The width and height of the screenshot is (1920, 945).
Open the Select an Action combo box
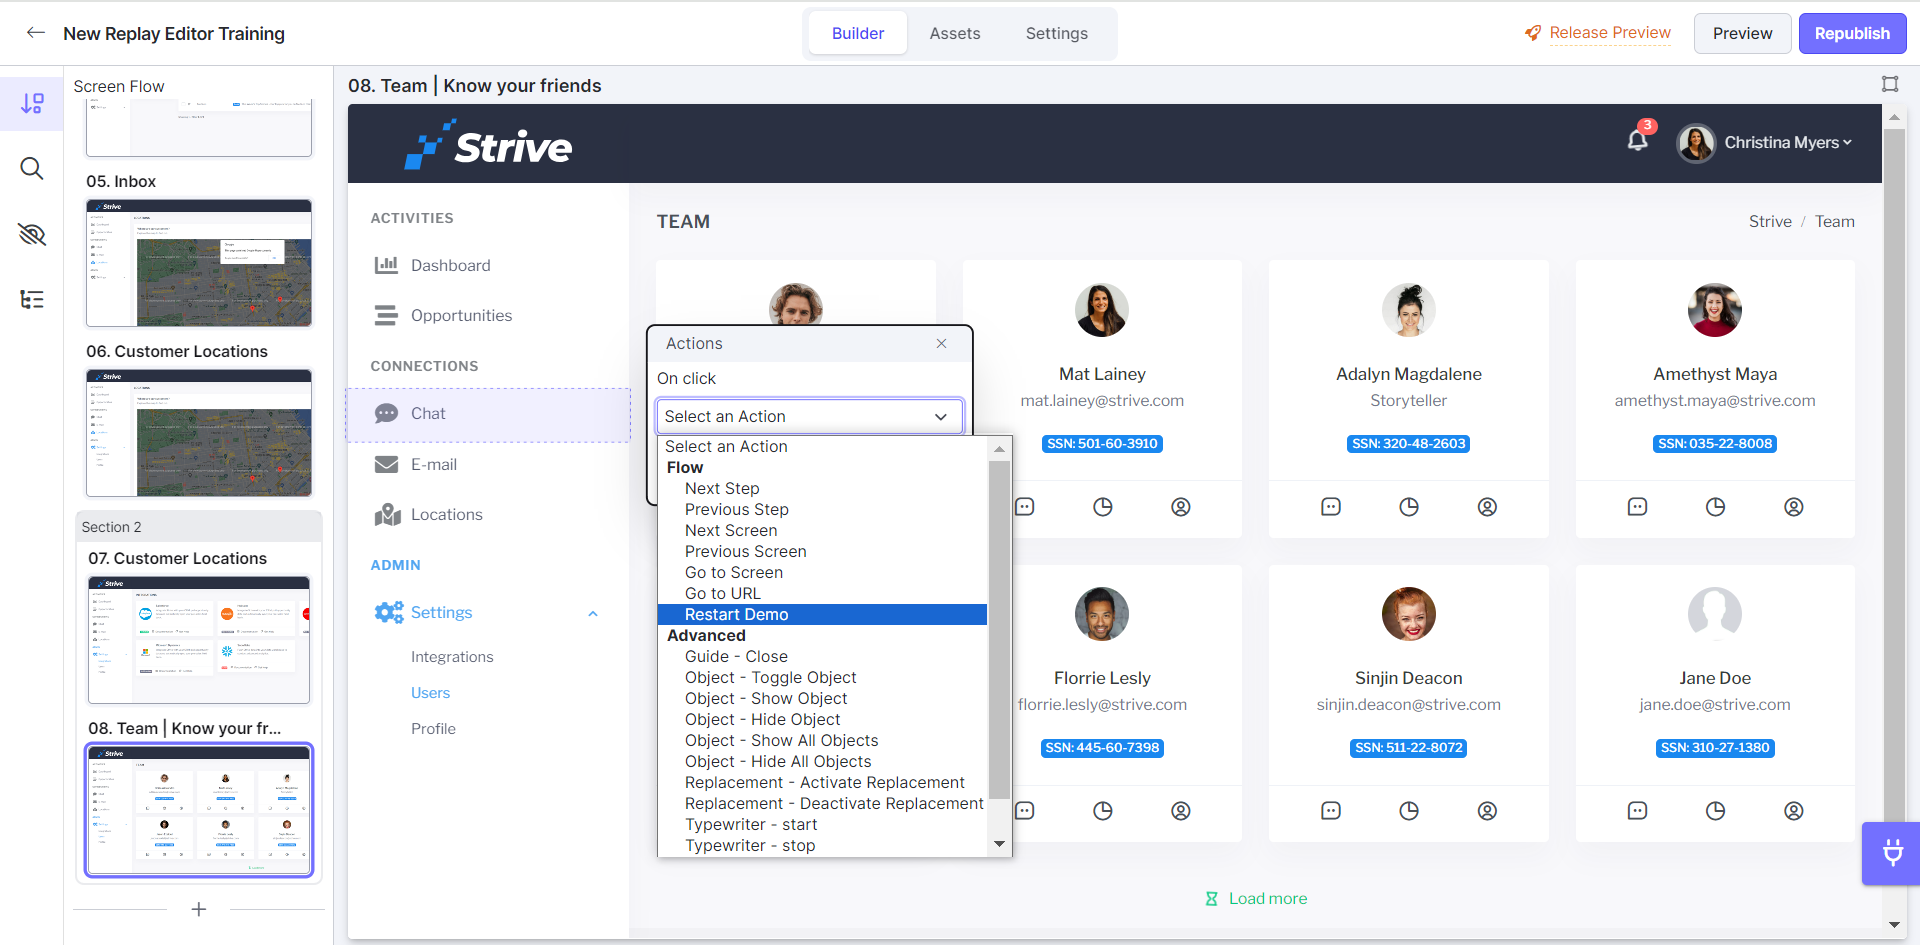tap(809, 416)
